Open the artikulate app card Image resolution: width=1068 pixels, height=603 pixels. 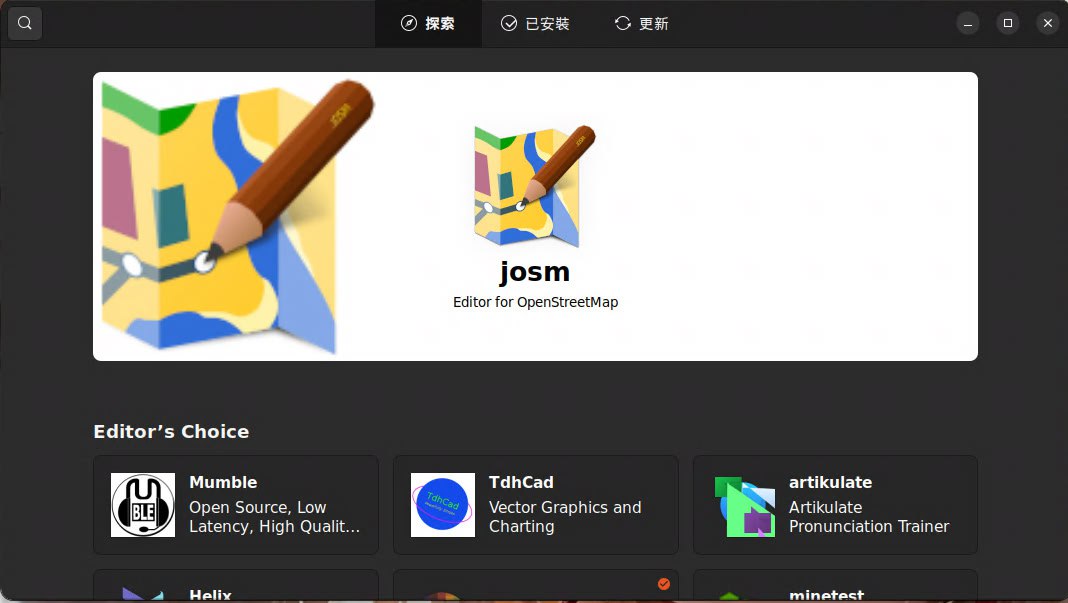(x=835, y=505)
